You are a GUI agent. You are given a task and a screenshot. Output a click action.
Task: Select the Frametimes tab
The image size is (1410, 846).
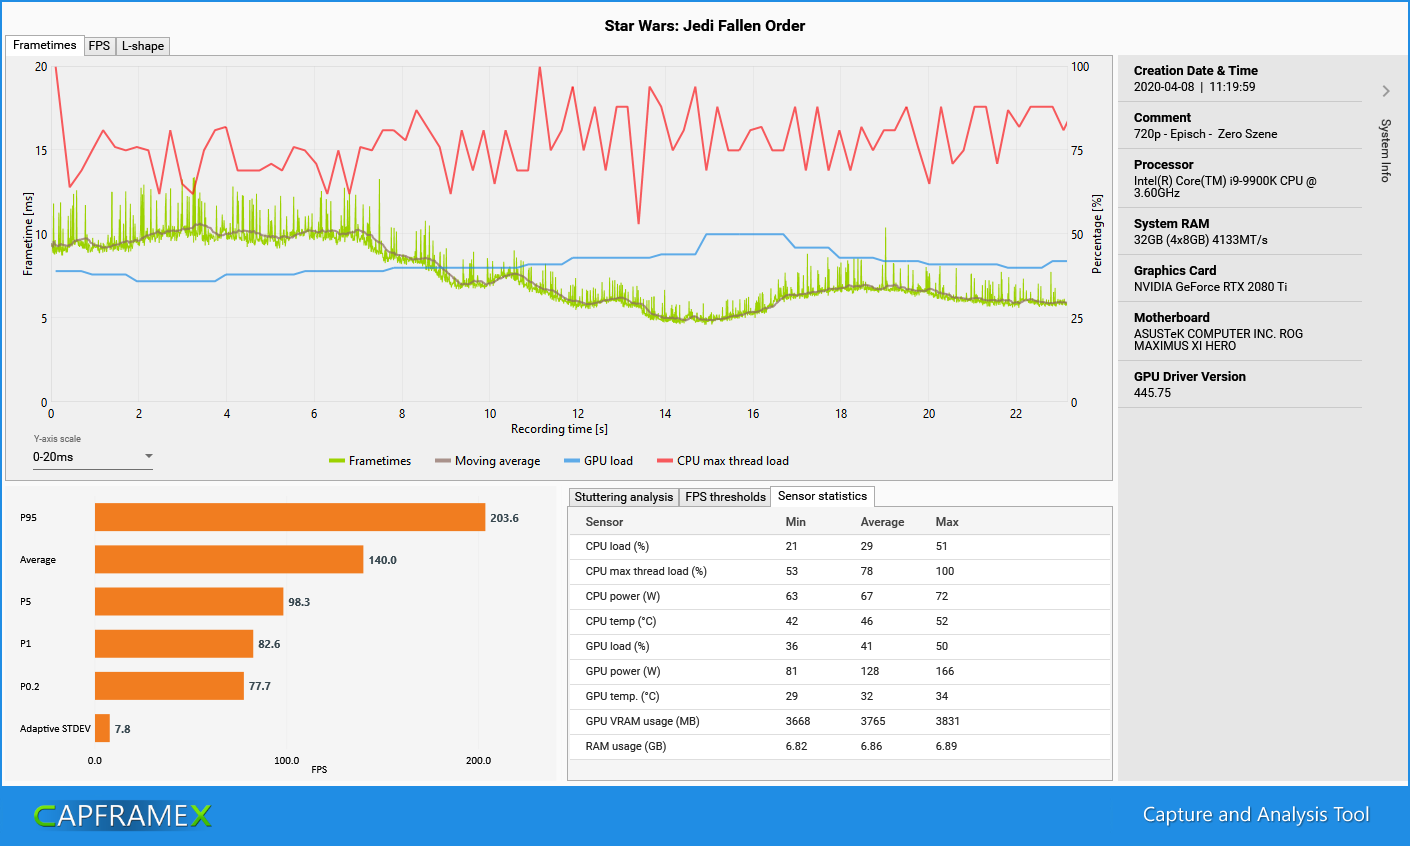tap(45, 45)
